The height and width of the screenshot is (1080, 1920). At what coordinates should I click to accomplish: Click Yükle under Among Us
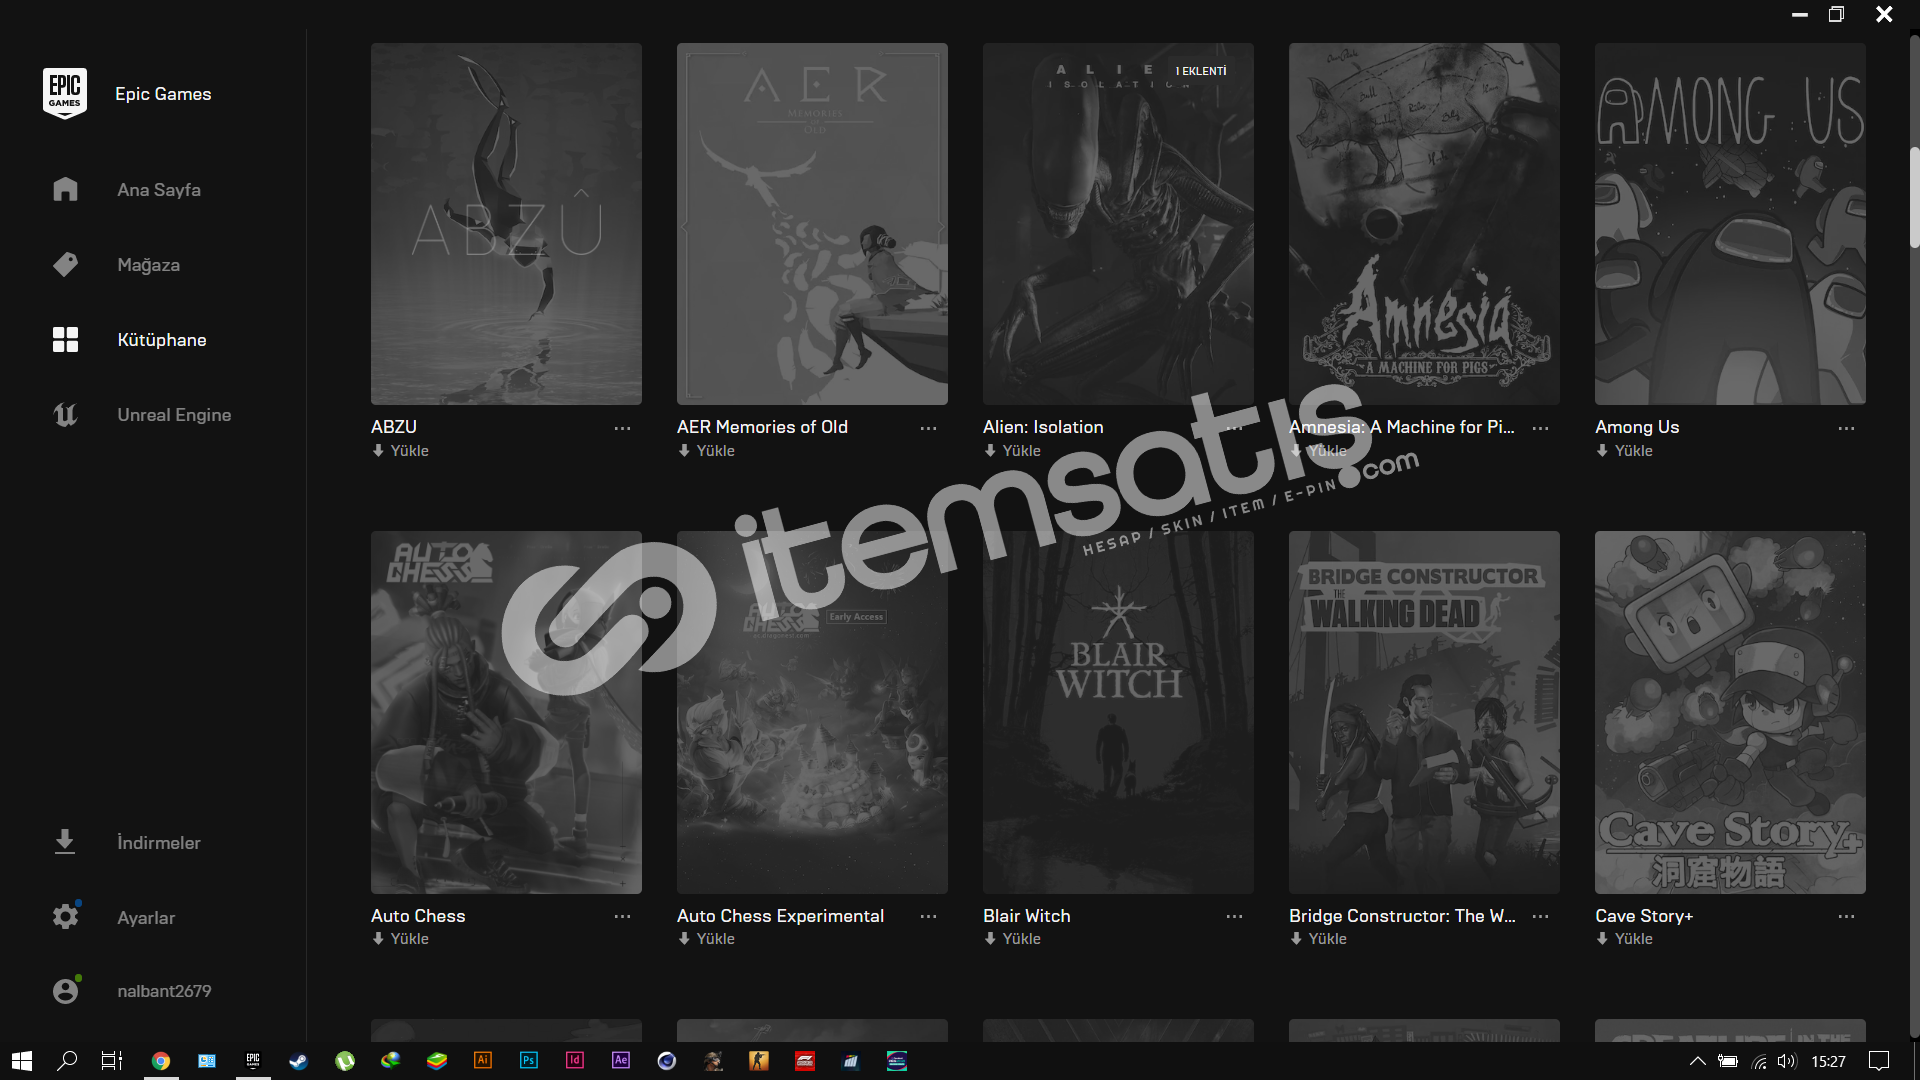(x=1625, y=451)
